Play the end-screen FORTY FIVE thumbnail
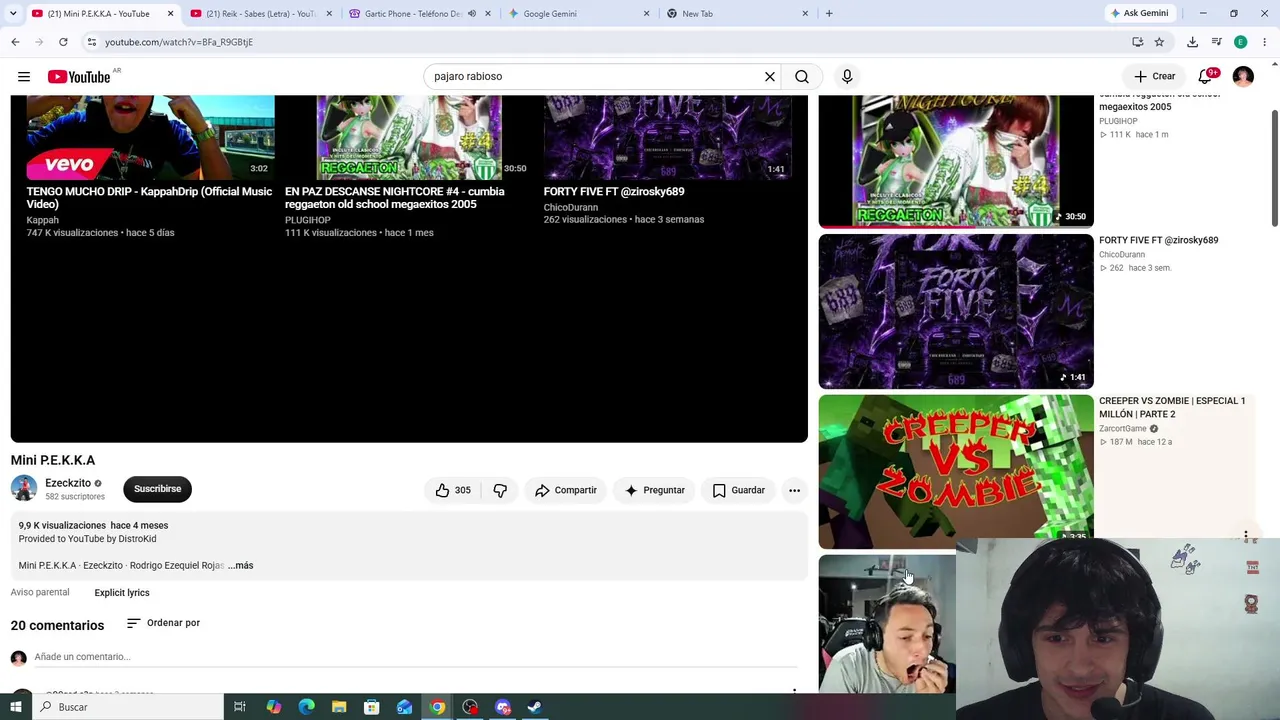 click(667, 138)
